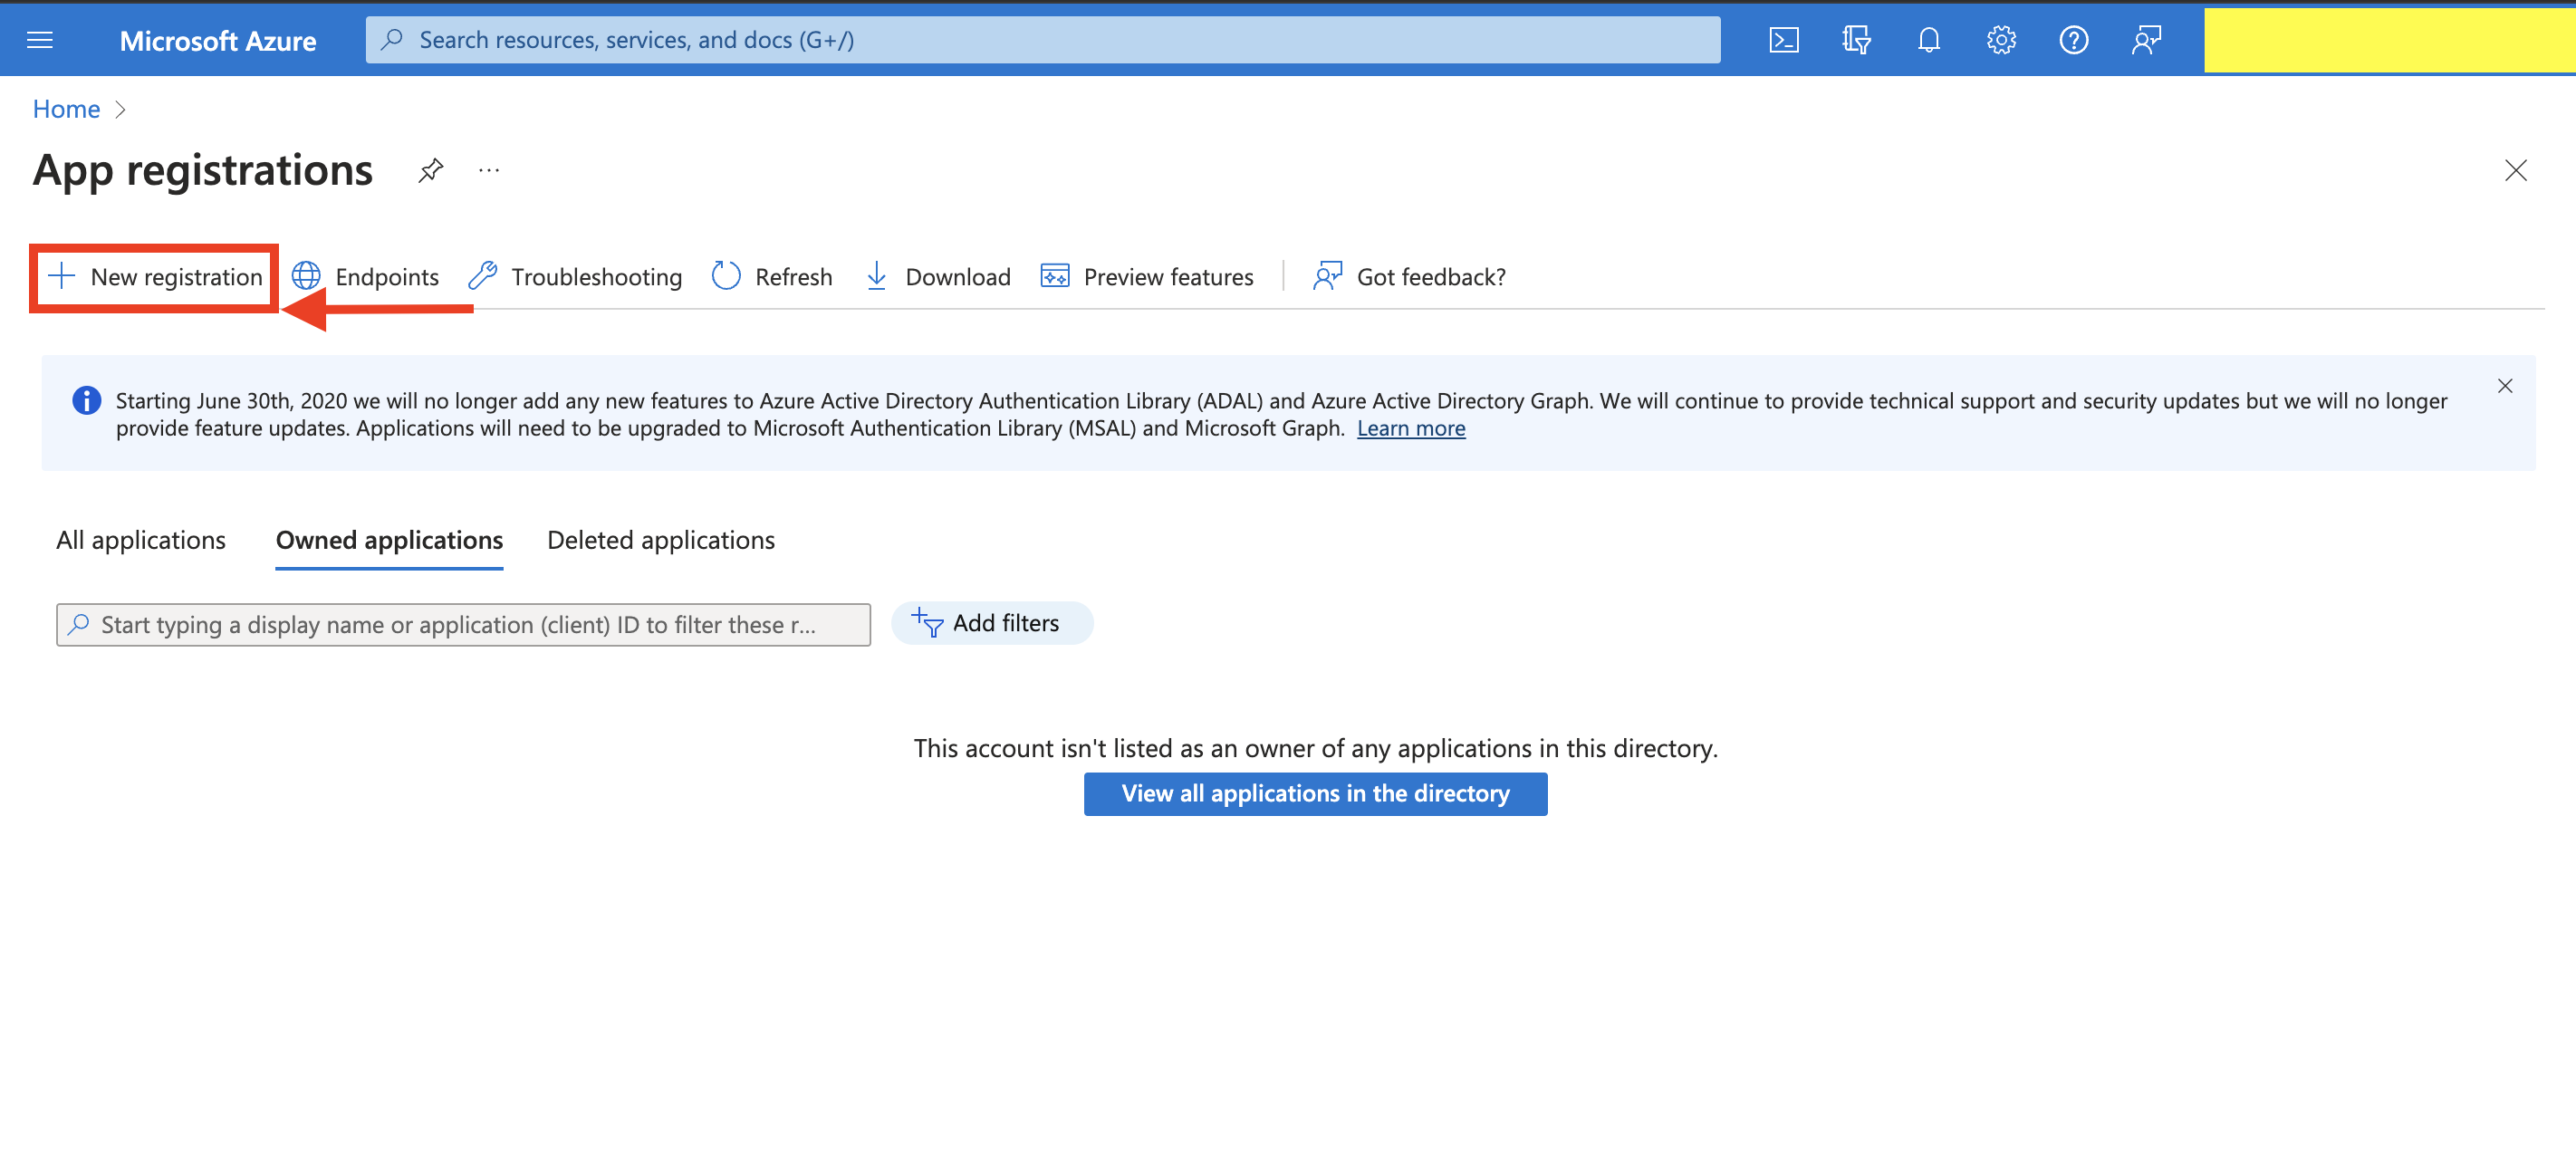The image size is (2576, 1152).
Task: Open Preview features
Action: [x=1146, y=277]
